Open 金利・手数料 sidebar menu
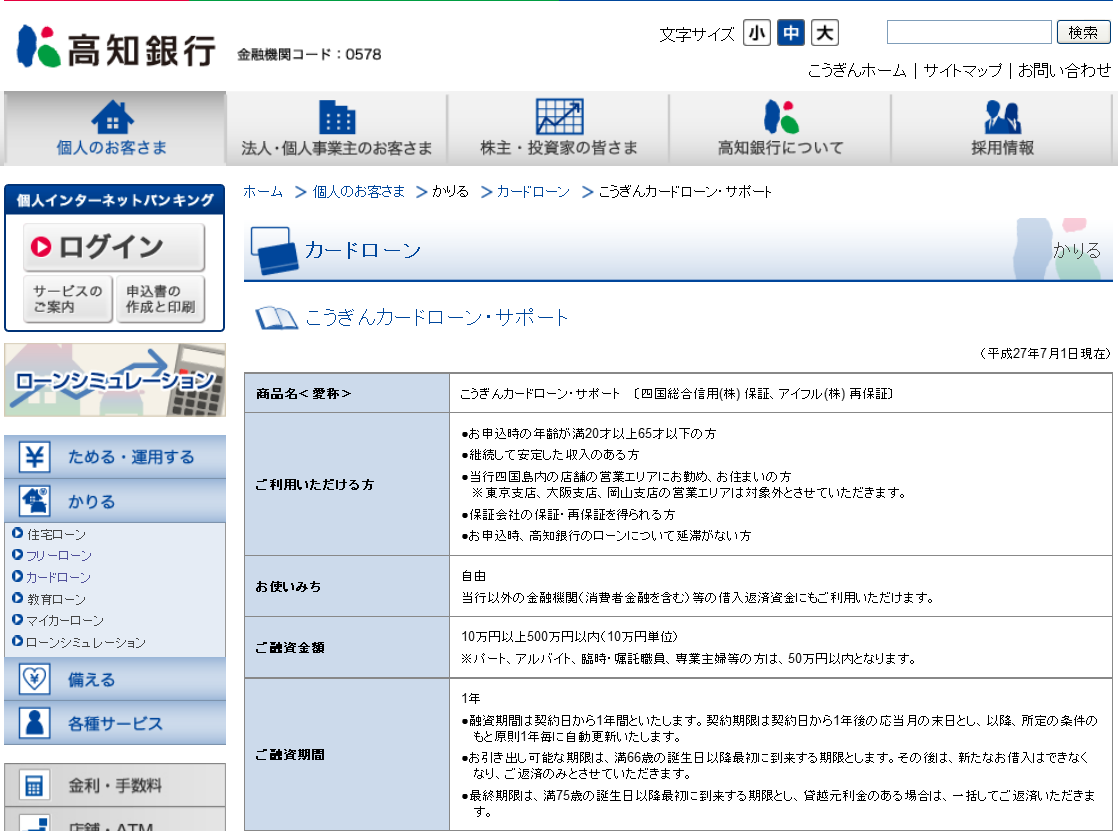 coord(115,785)
